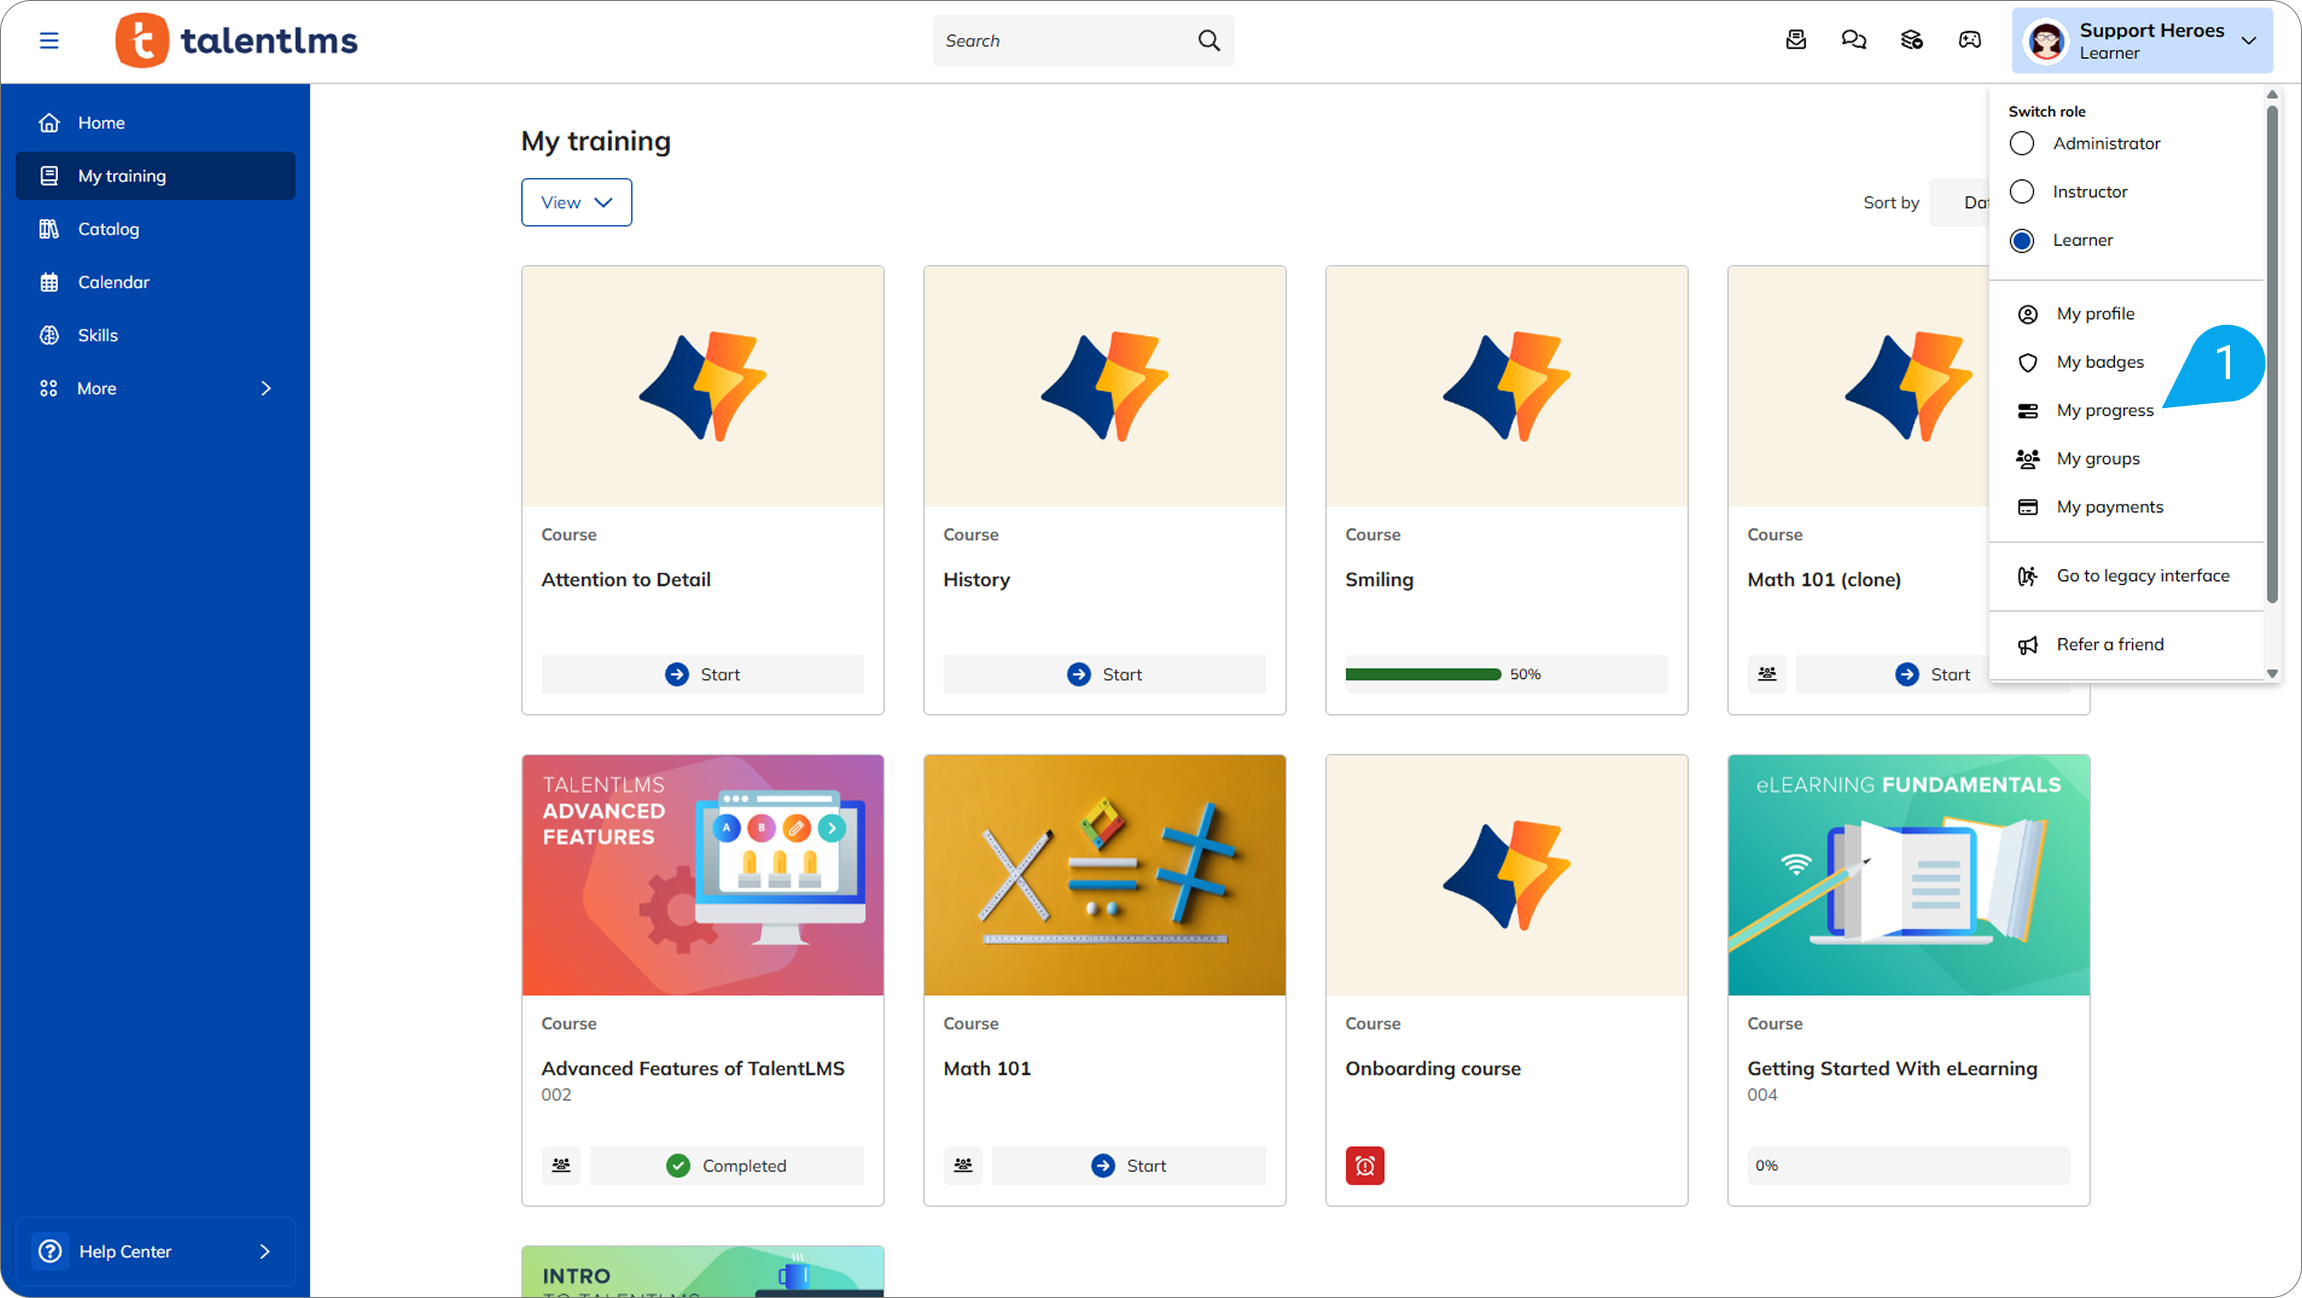Image resolution: width=2302 pixels, height=1298 pixels.
Task: Click red alarm icon on Onboarding course
Action: pyautogui.click(x=1364, y=1165)
